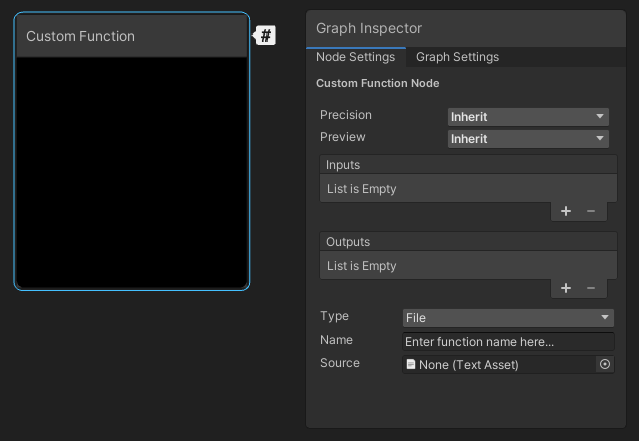
Task: Click the Outputs list header
Action: click(468, 242)
